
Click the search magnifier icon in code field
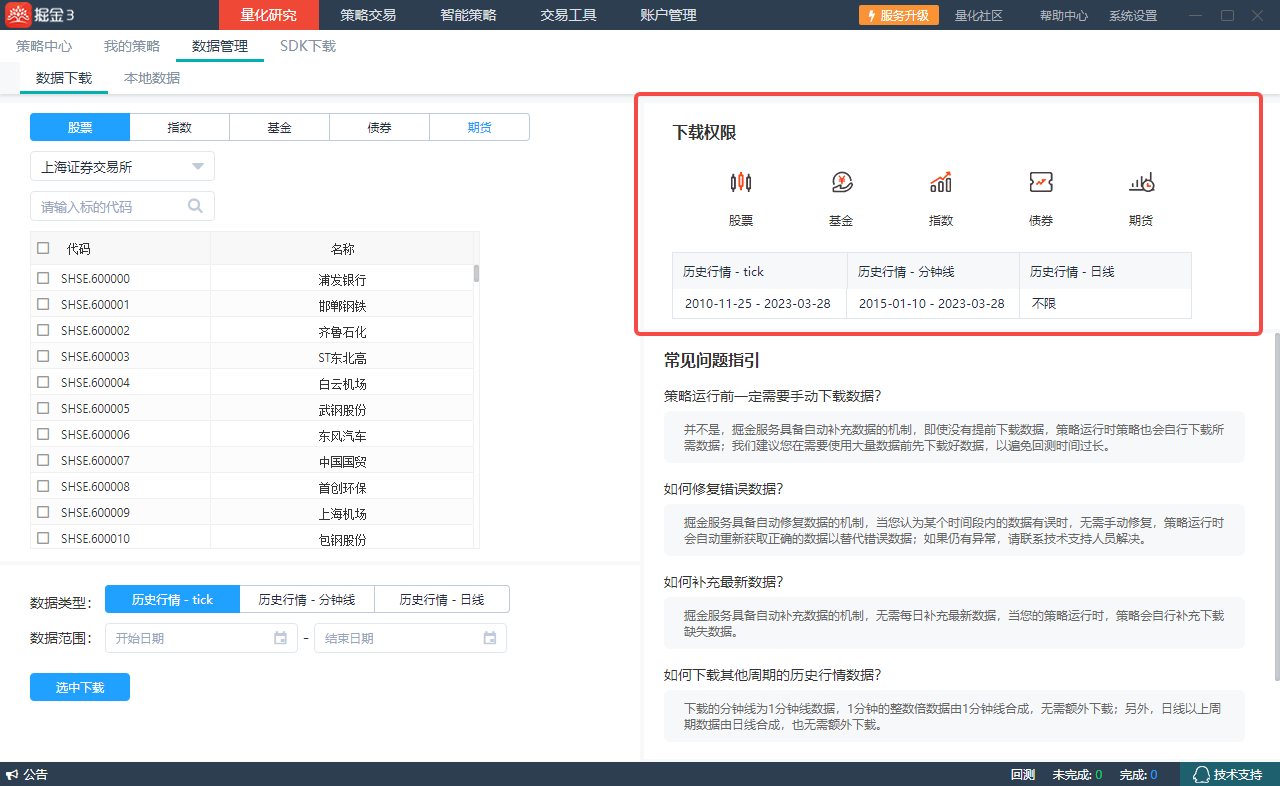[x=196, y=206]
